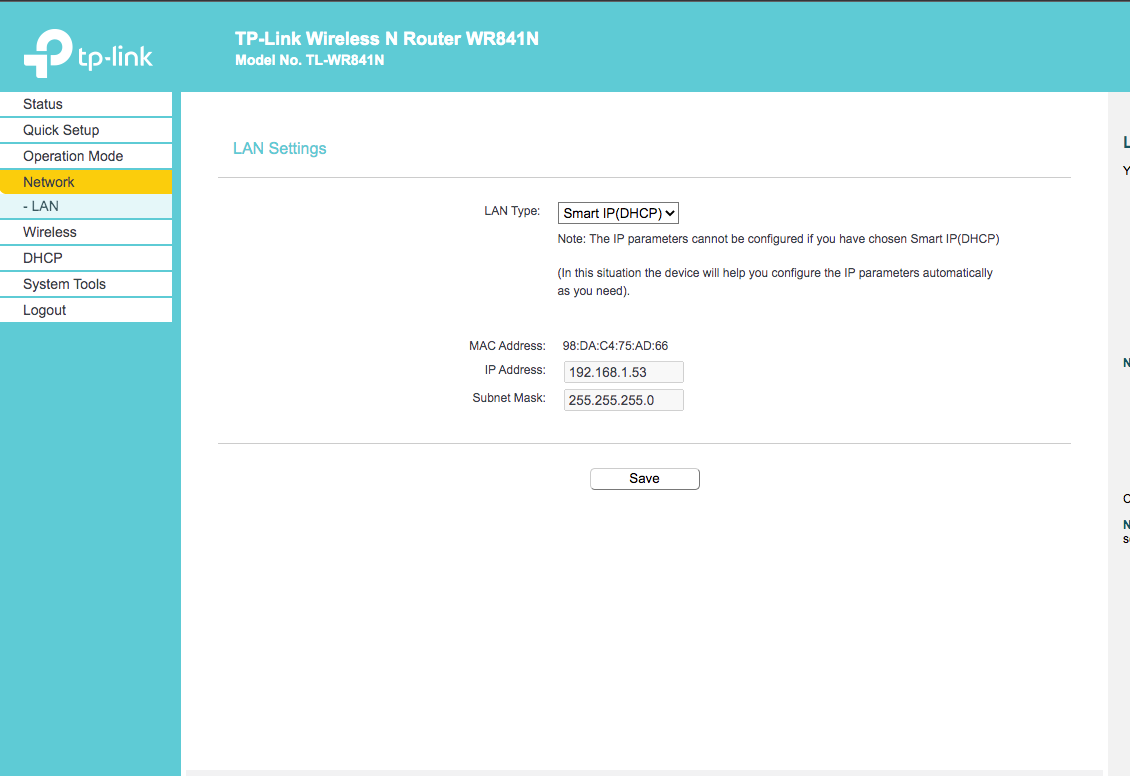The width and height of the screenshot is (1130, 776).
Task: Click the LAN Settings heading
Action: pos(280,148)
